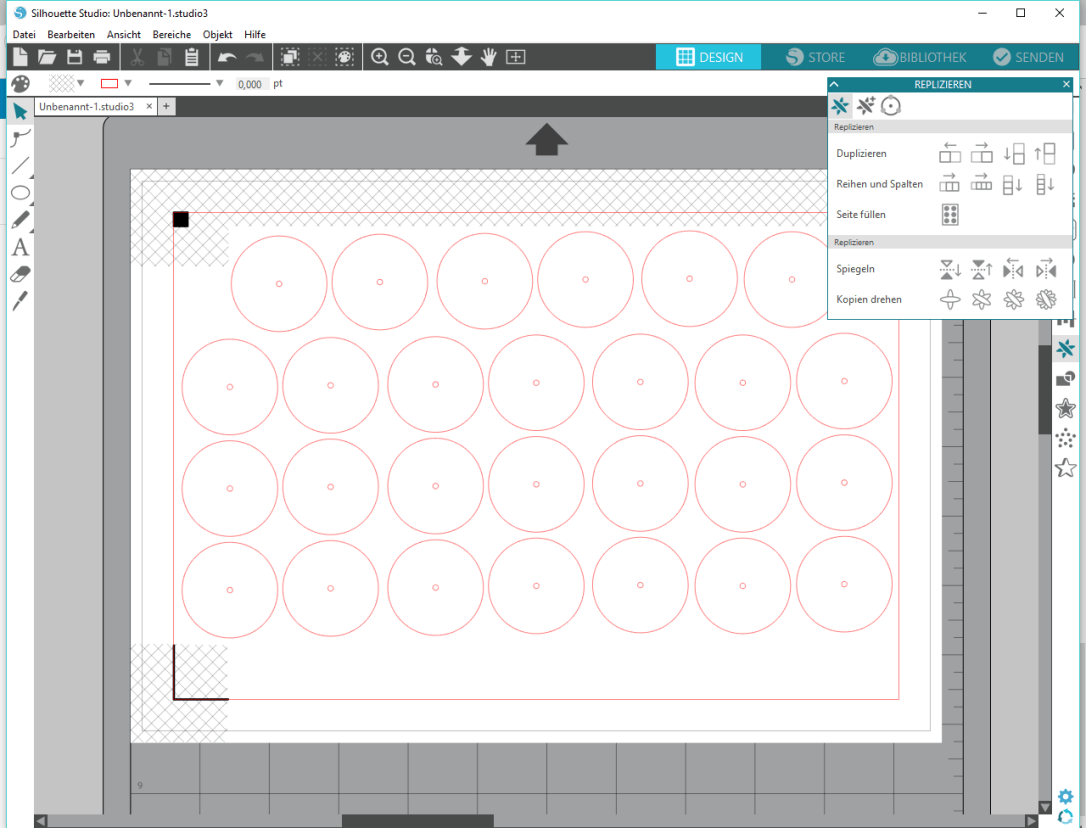Image resolution: width=1086 pixels, height=828 pixels.
Task: Click the Fill Page replicate icon
Action: click(950, 214)
